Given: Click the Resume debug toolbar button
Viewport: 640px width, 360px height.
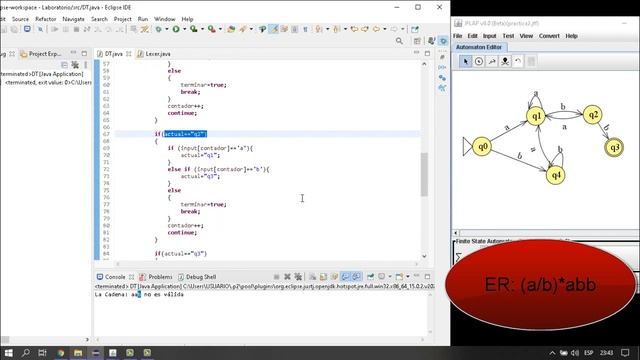Looking at the screenshot, I should click(55, 29).
